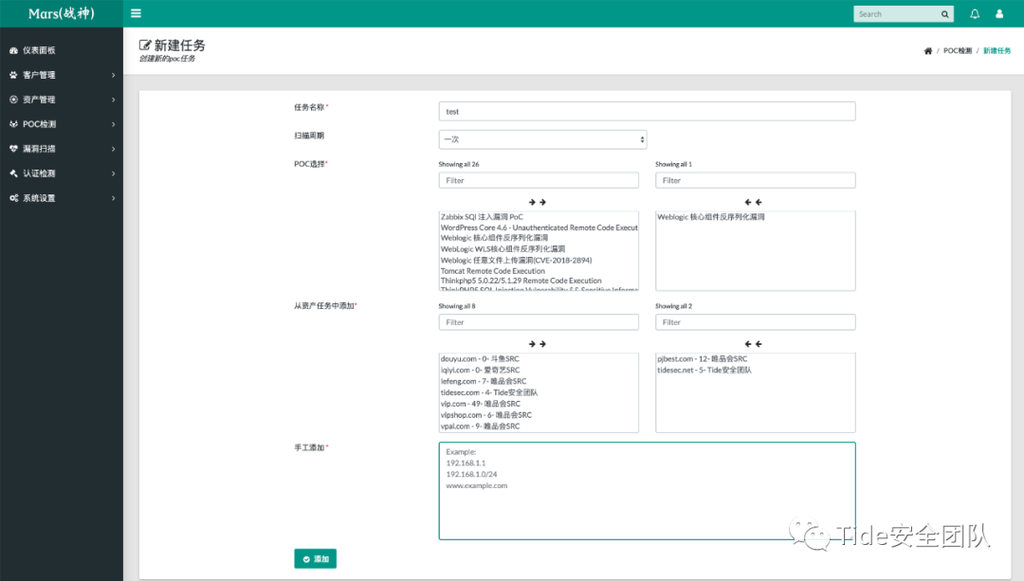Open the user profile icon
The height and width of the screenshot is (581, 1024).
(999, 14)
